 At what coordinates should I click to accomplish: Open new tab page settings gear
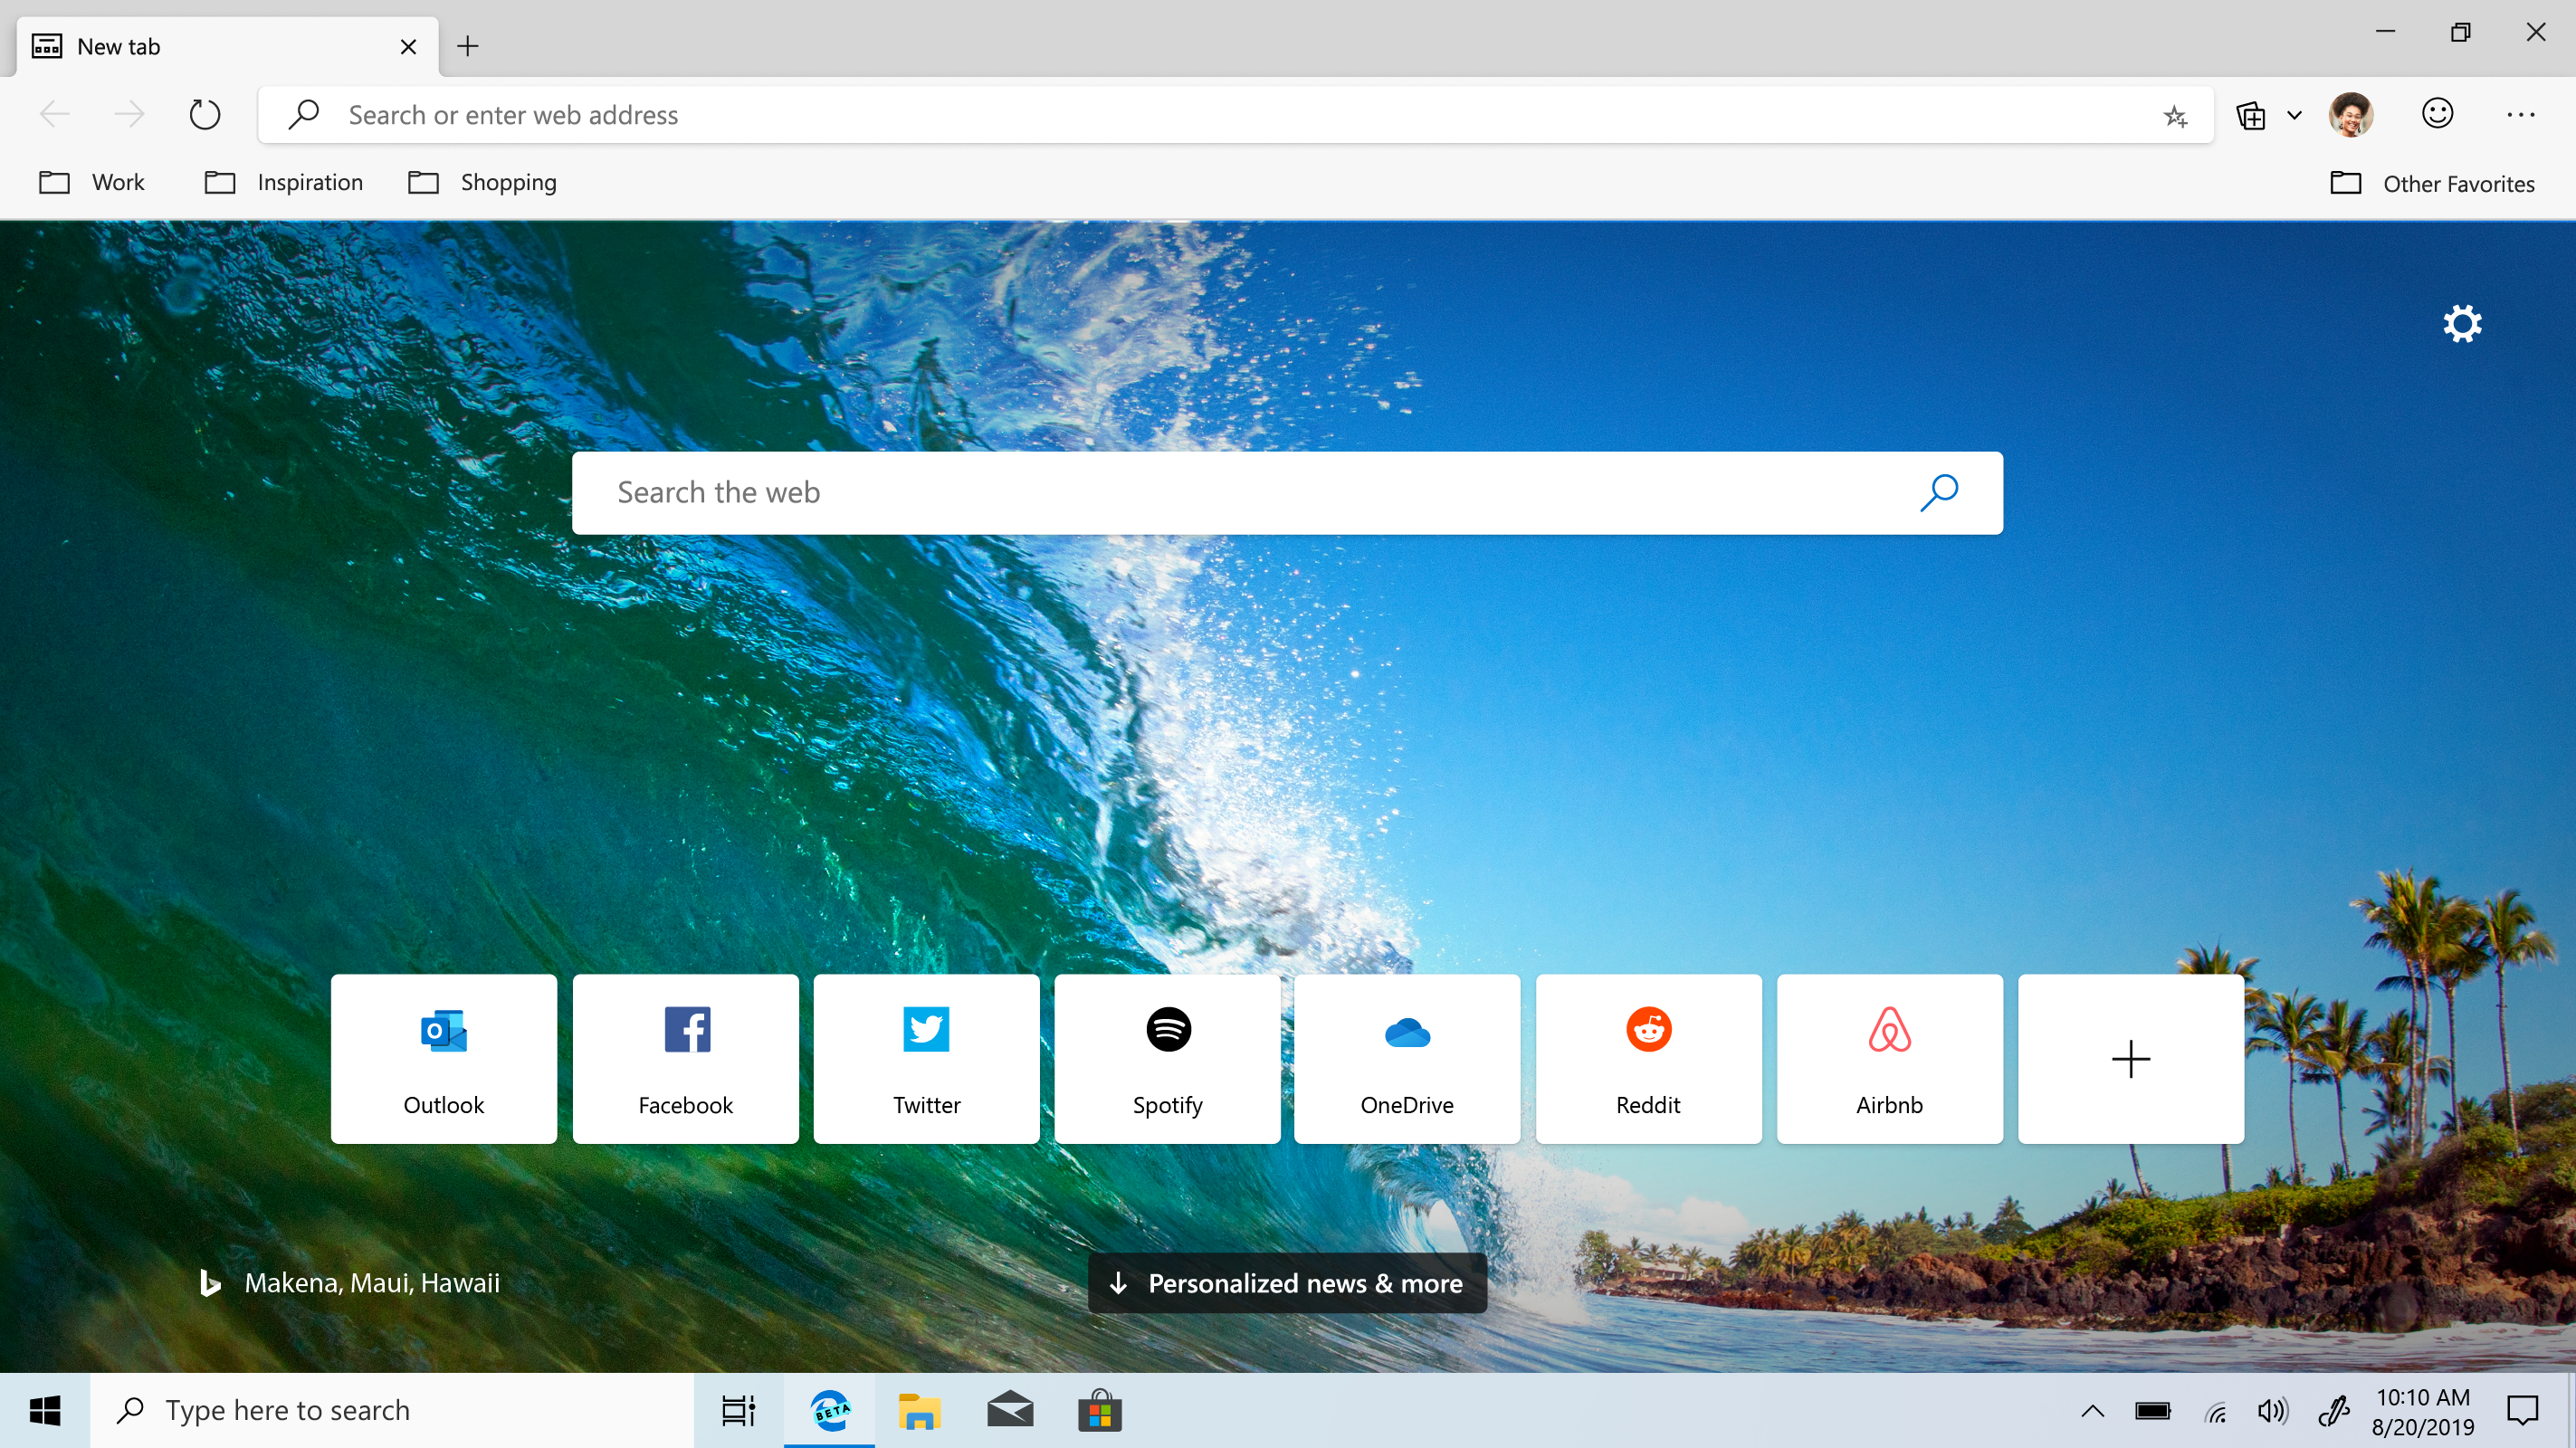click(2463, 324)
